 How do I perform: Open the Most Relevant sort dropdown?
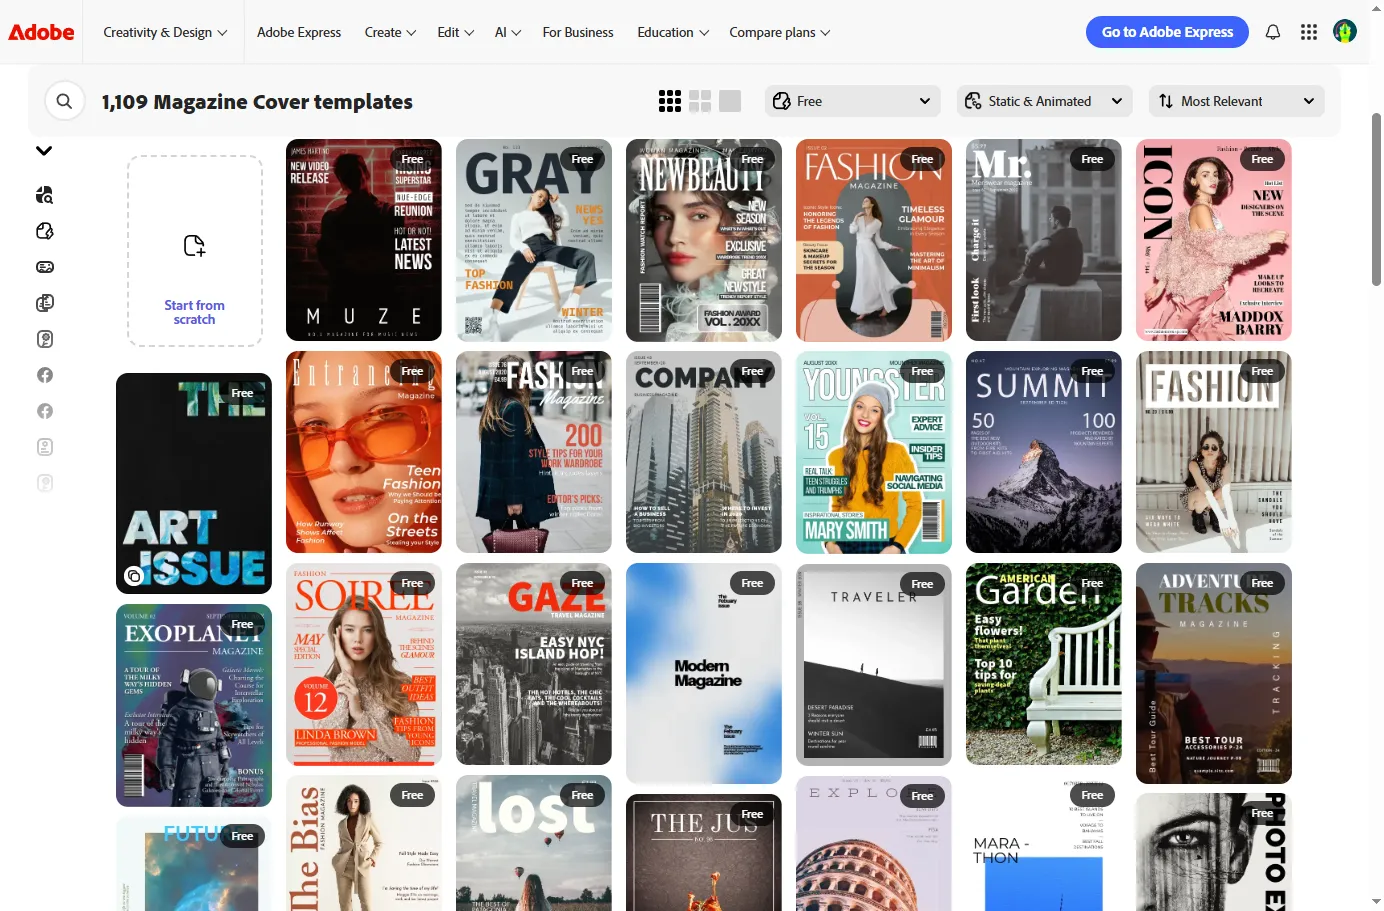pos(1236,101)
